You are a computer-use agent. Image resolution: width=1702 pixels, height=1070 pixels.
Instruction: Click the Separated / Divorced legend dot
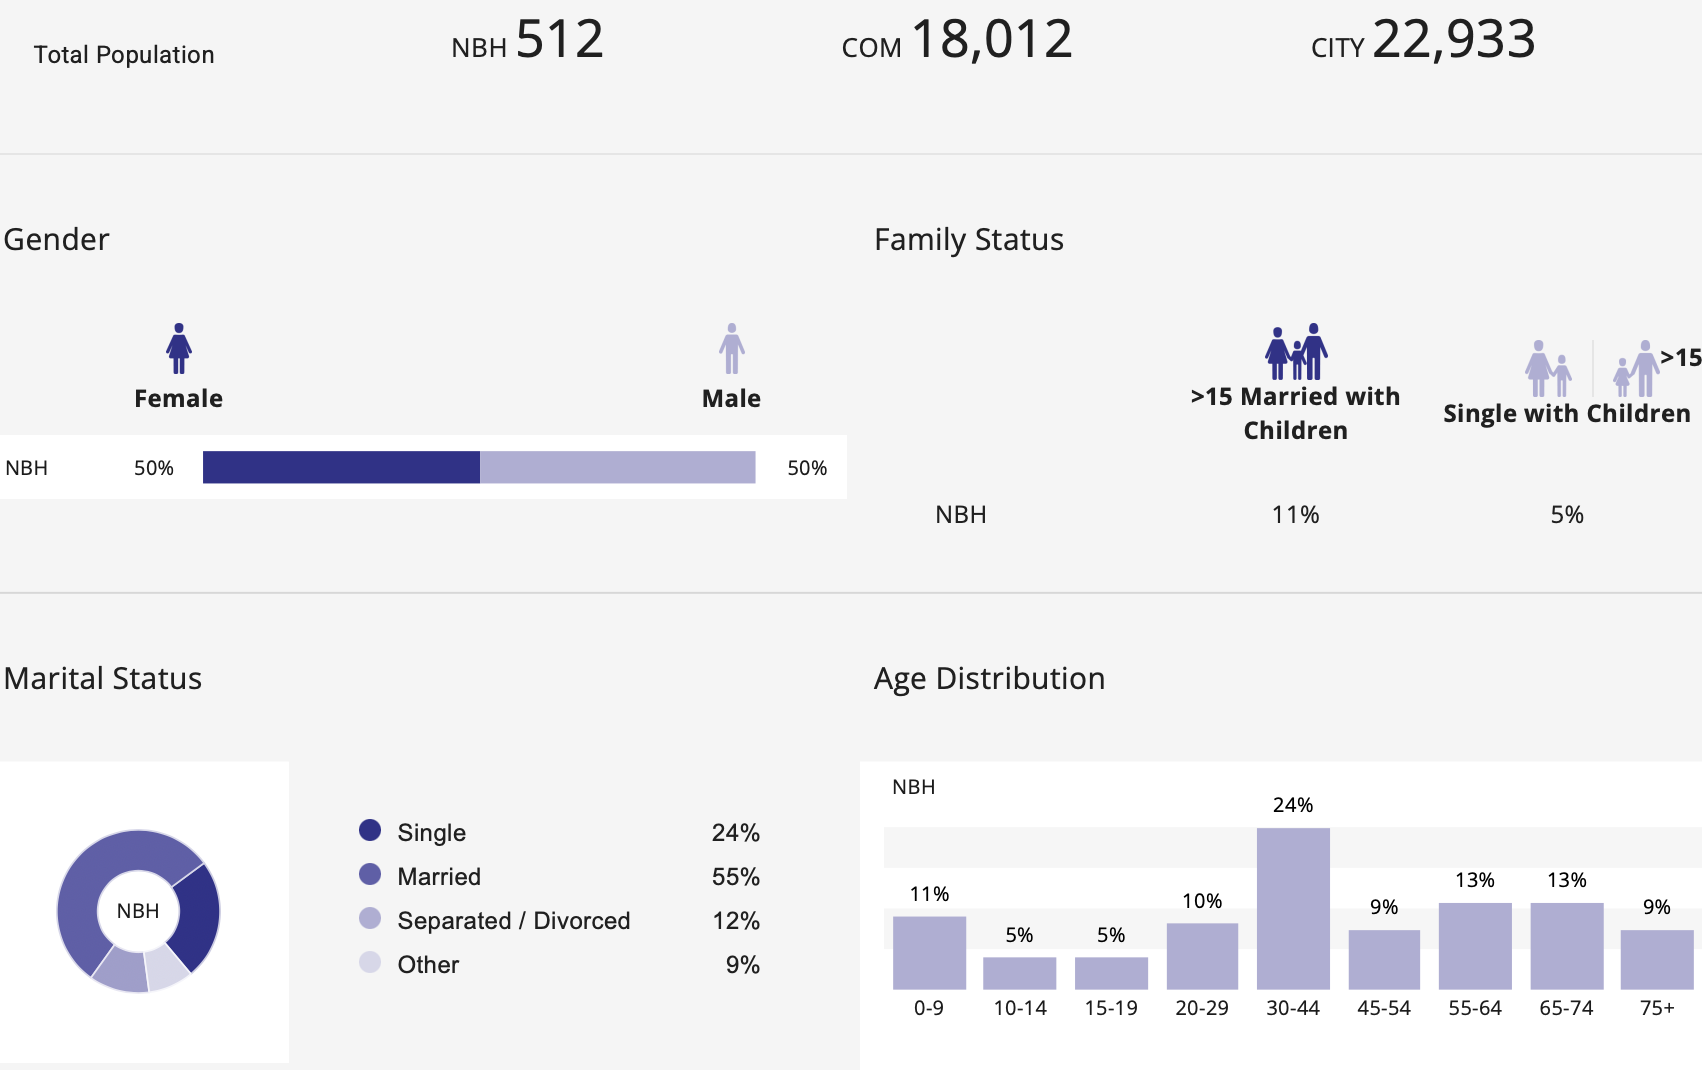click(370, 919)
